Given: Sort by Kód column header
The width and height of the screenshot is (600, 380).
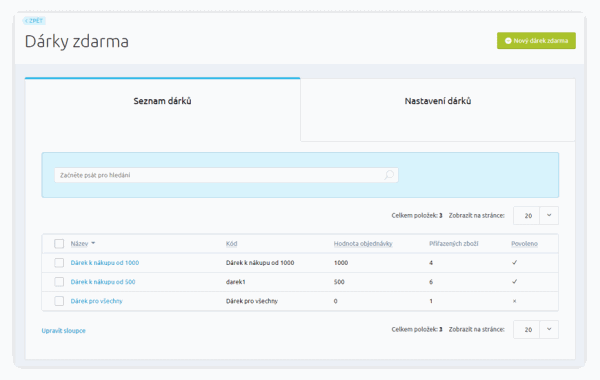Looking at the screenshot, I should (232, 244).
